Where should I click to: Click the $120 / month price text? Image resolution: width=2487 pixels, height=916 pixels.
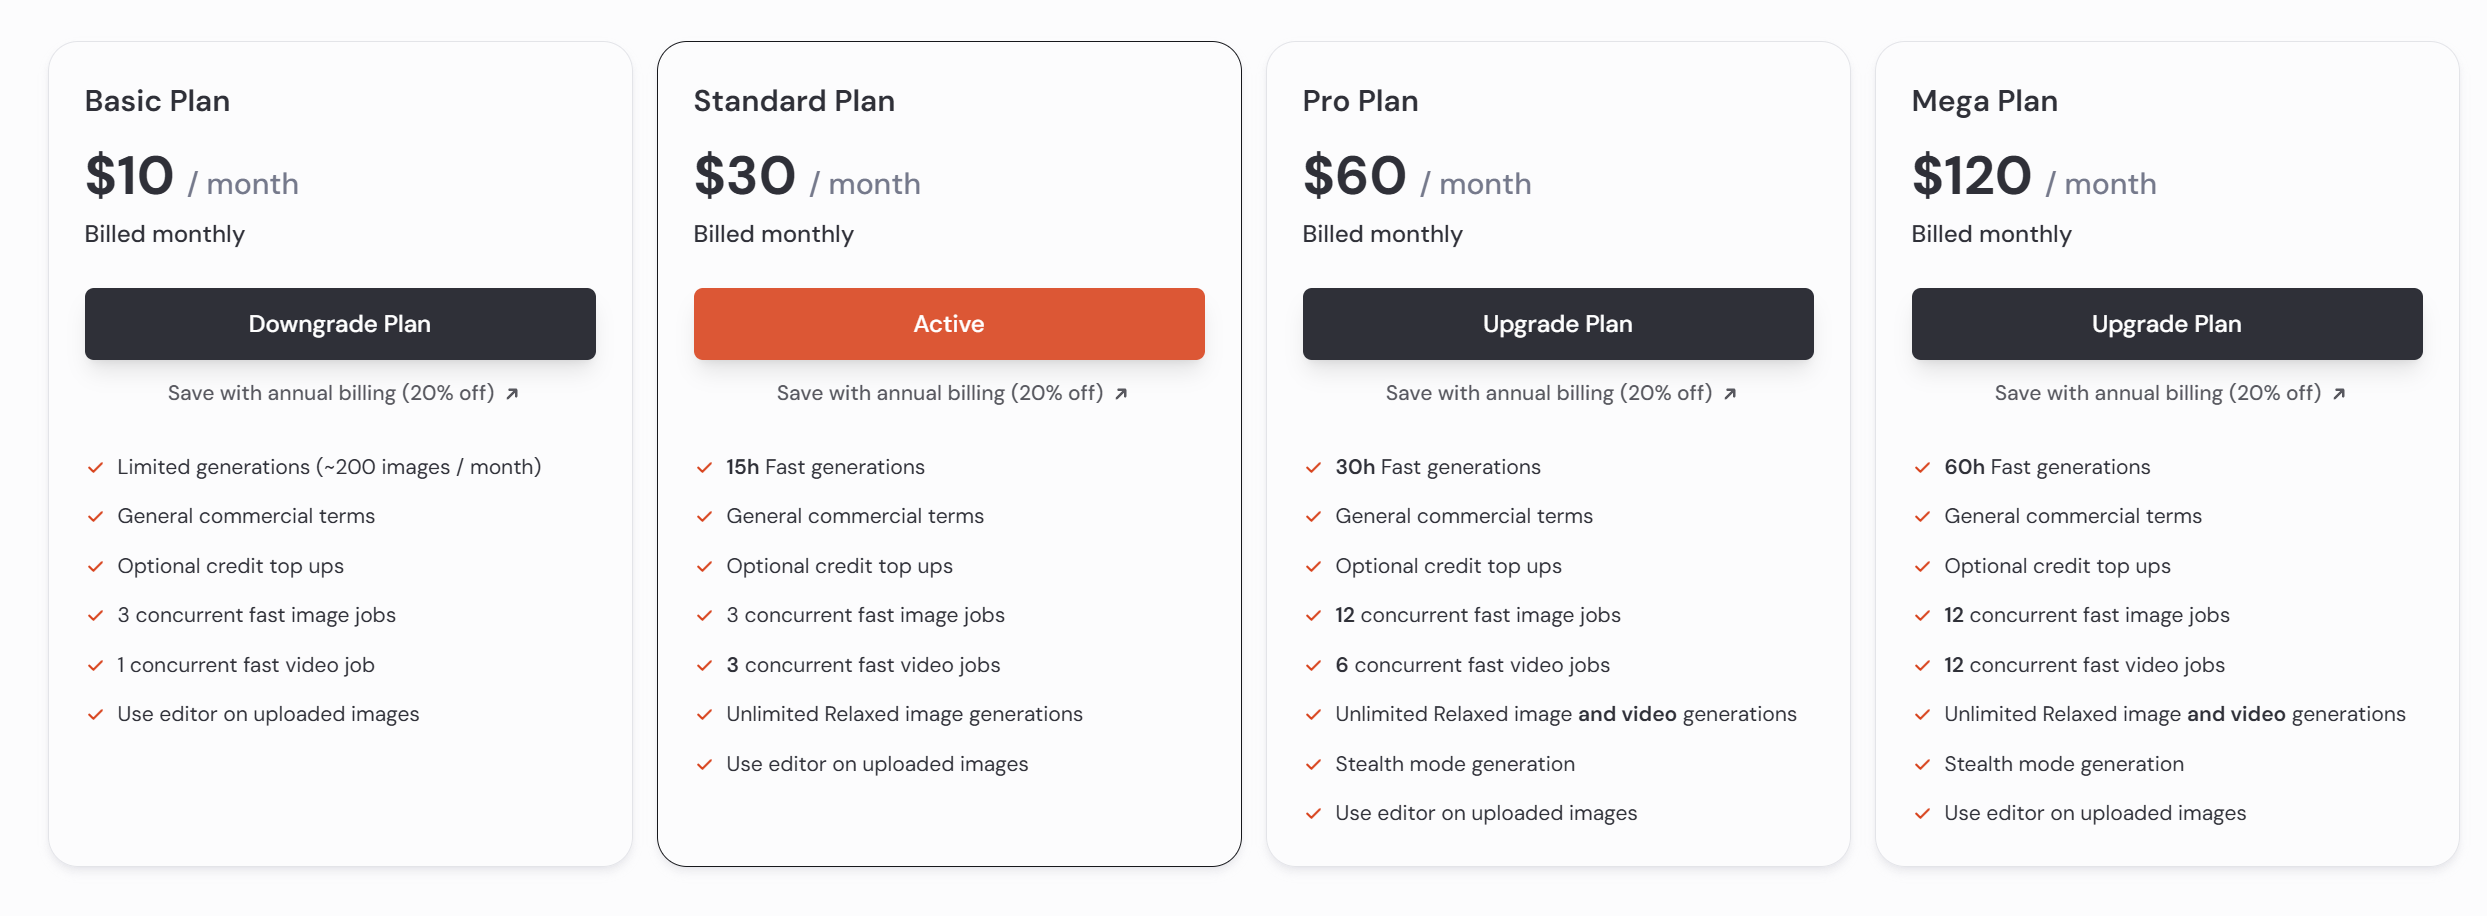point(2034,177)
